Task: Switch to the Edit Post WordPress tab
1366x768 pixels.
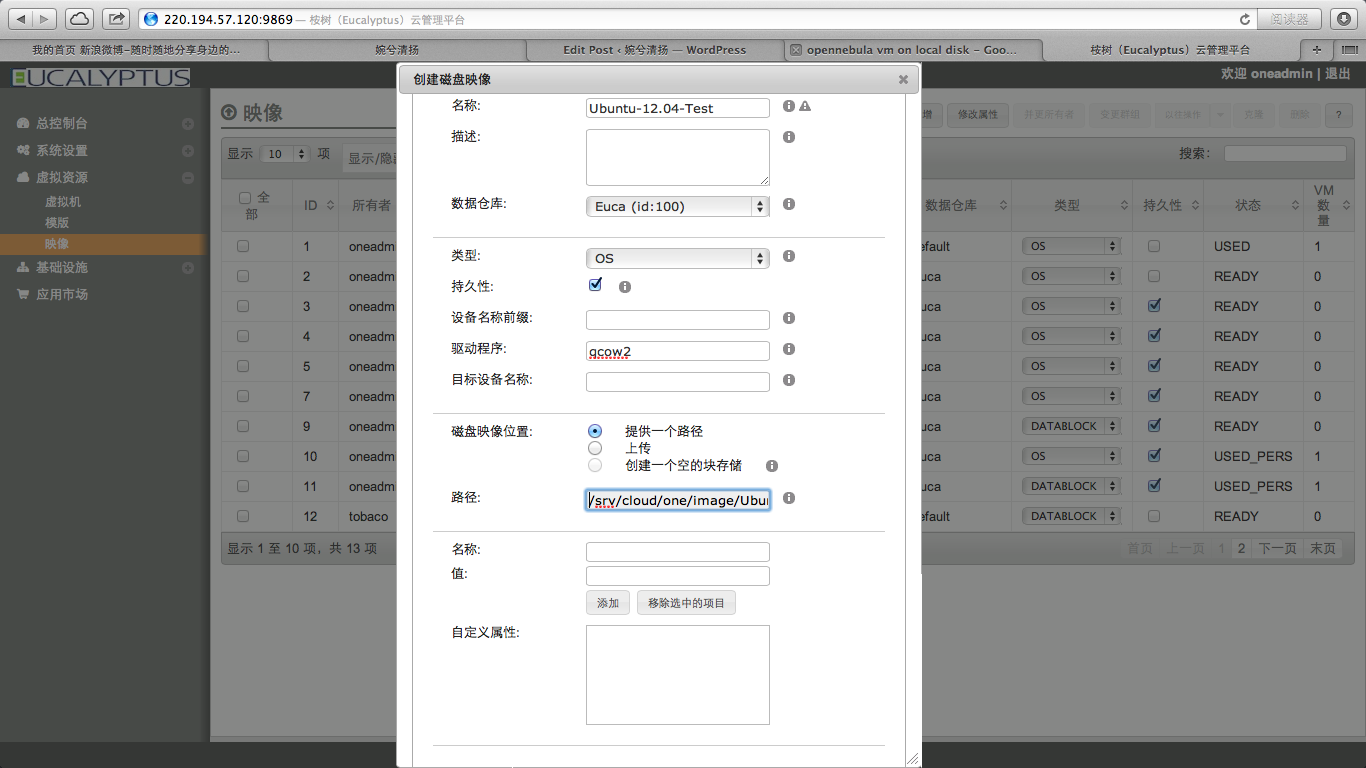Action: [654, 49]
